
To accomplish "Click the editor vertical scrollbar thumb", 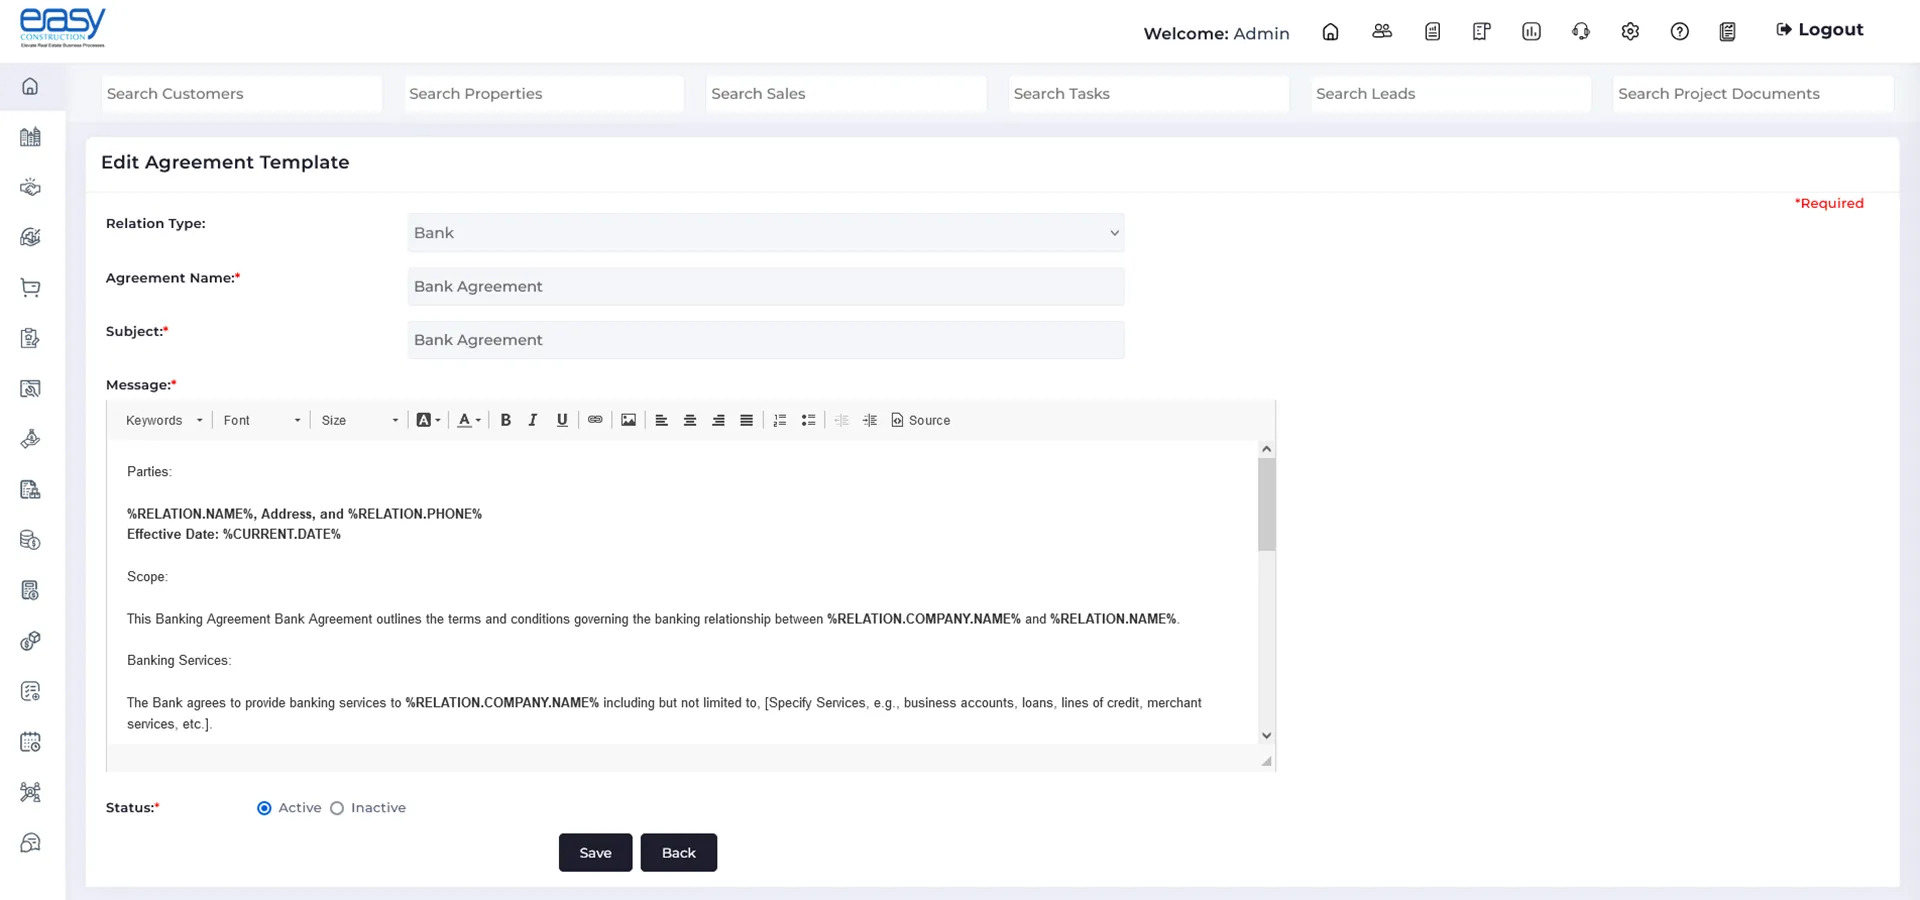I will tap(1267, 504).
